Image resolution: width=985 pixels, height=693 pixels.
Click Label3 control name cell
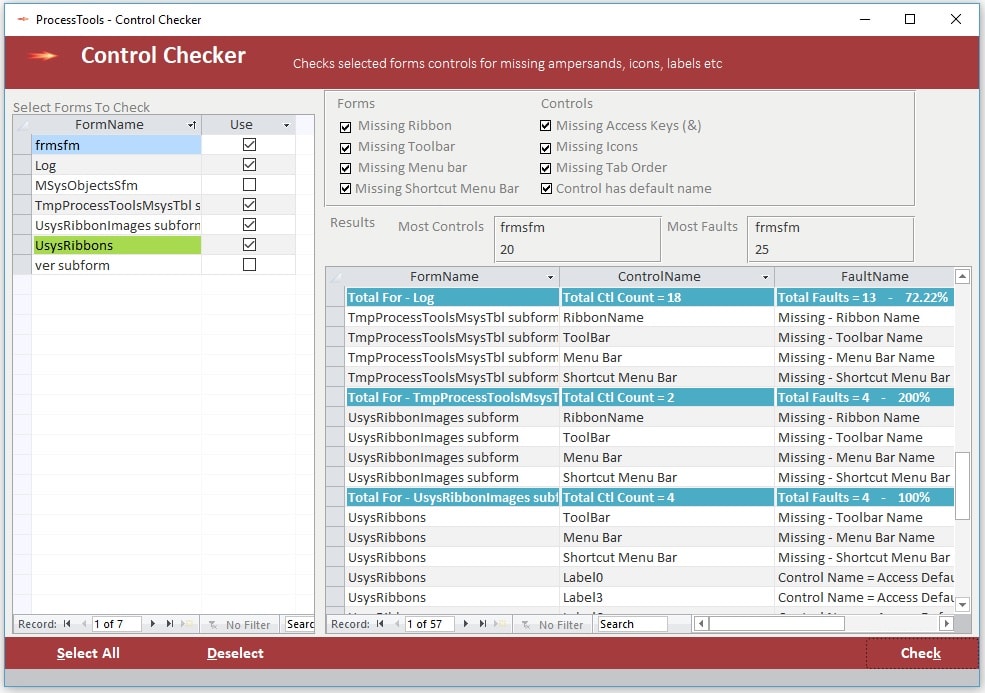coord(667,598)
